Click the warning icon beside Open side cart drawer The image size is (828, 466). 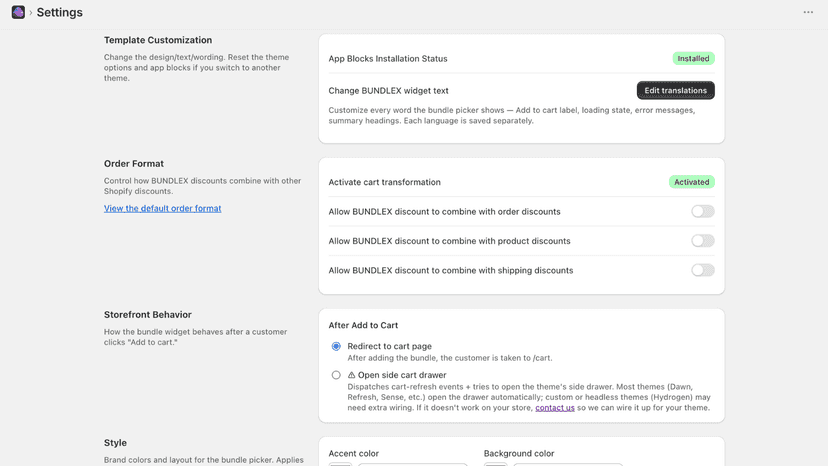pos(351,375)
